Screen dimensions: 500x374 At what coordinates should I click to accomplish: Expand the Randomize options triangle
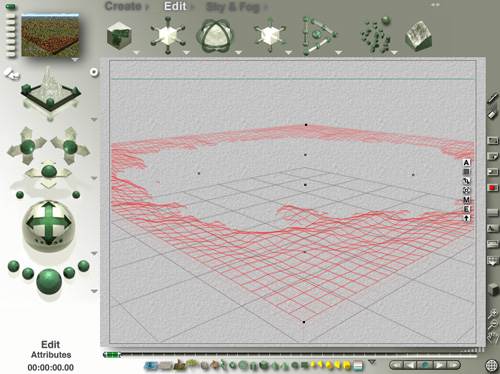(x=394, y=52)
